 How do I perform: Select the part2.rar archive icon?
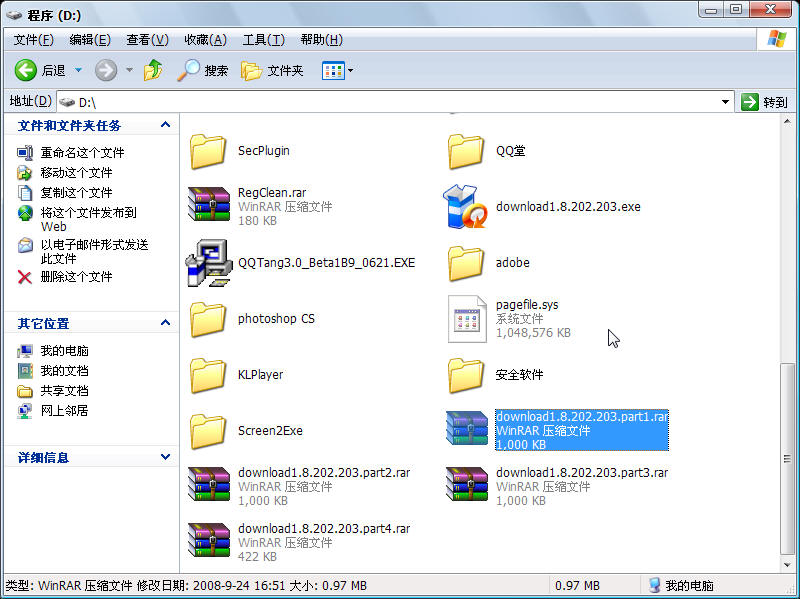209,485
